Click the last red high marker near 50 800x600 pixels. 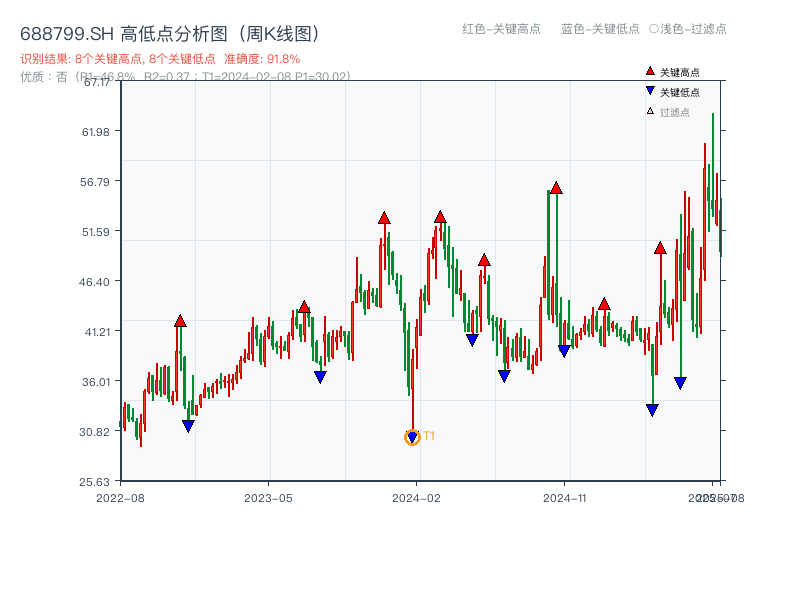click(660, 248)
